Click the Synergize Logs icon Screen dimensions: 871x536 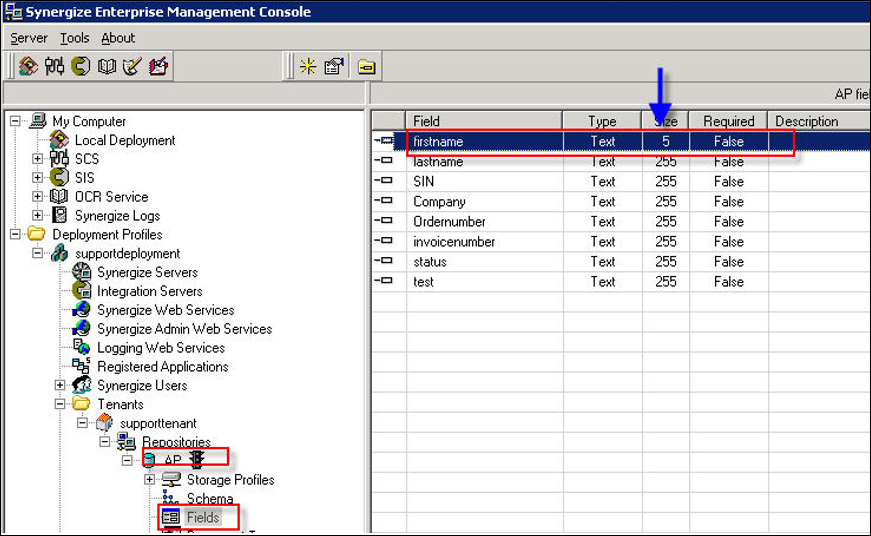click(59, 215)
